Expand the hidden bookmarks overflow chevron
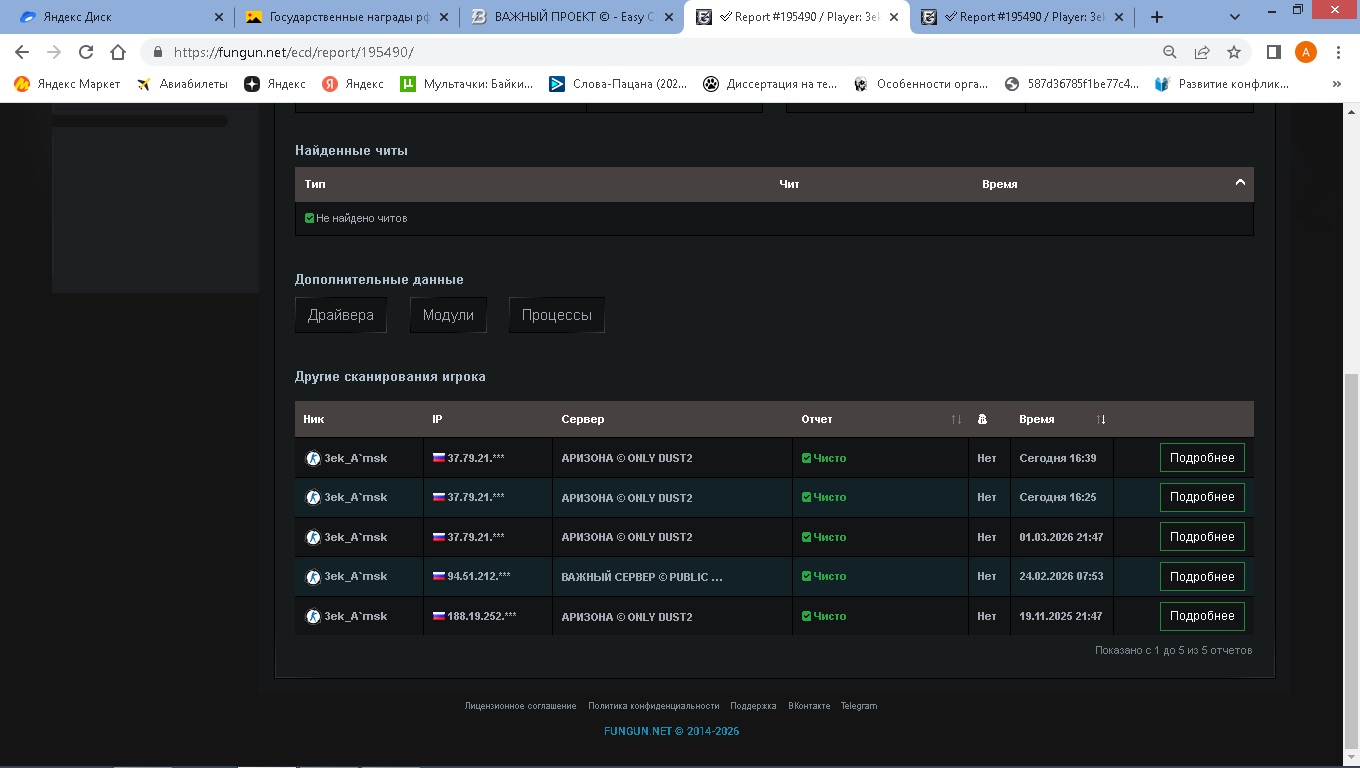 [1337, 84]
